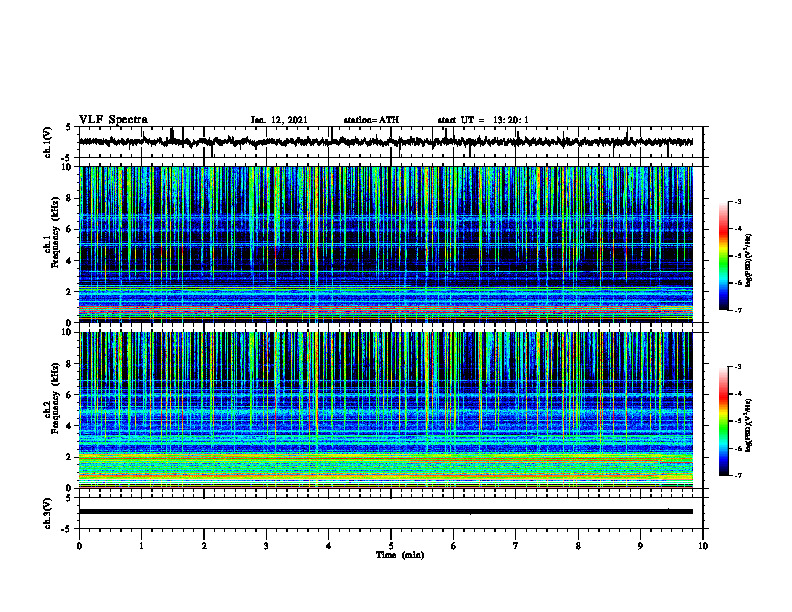This screenshot has width=792, height=612.
Task: Click the "-7" label on ch.2 color scale
Action: (x=737, y=475)
